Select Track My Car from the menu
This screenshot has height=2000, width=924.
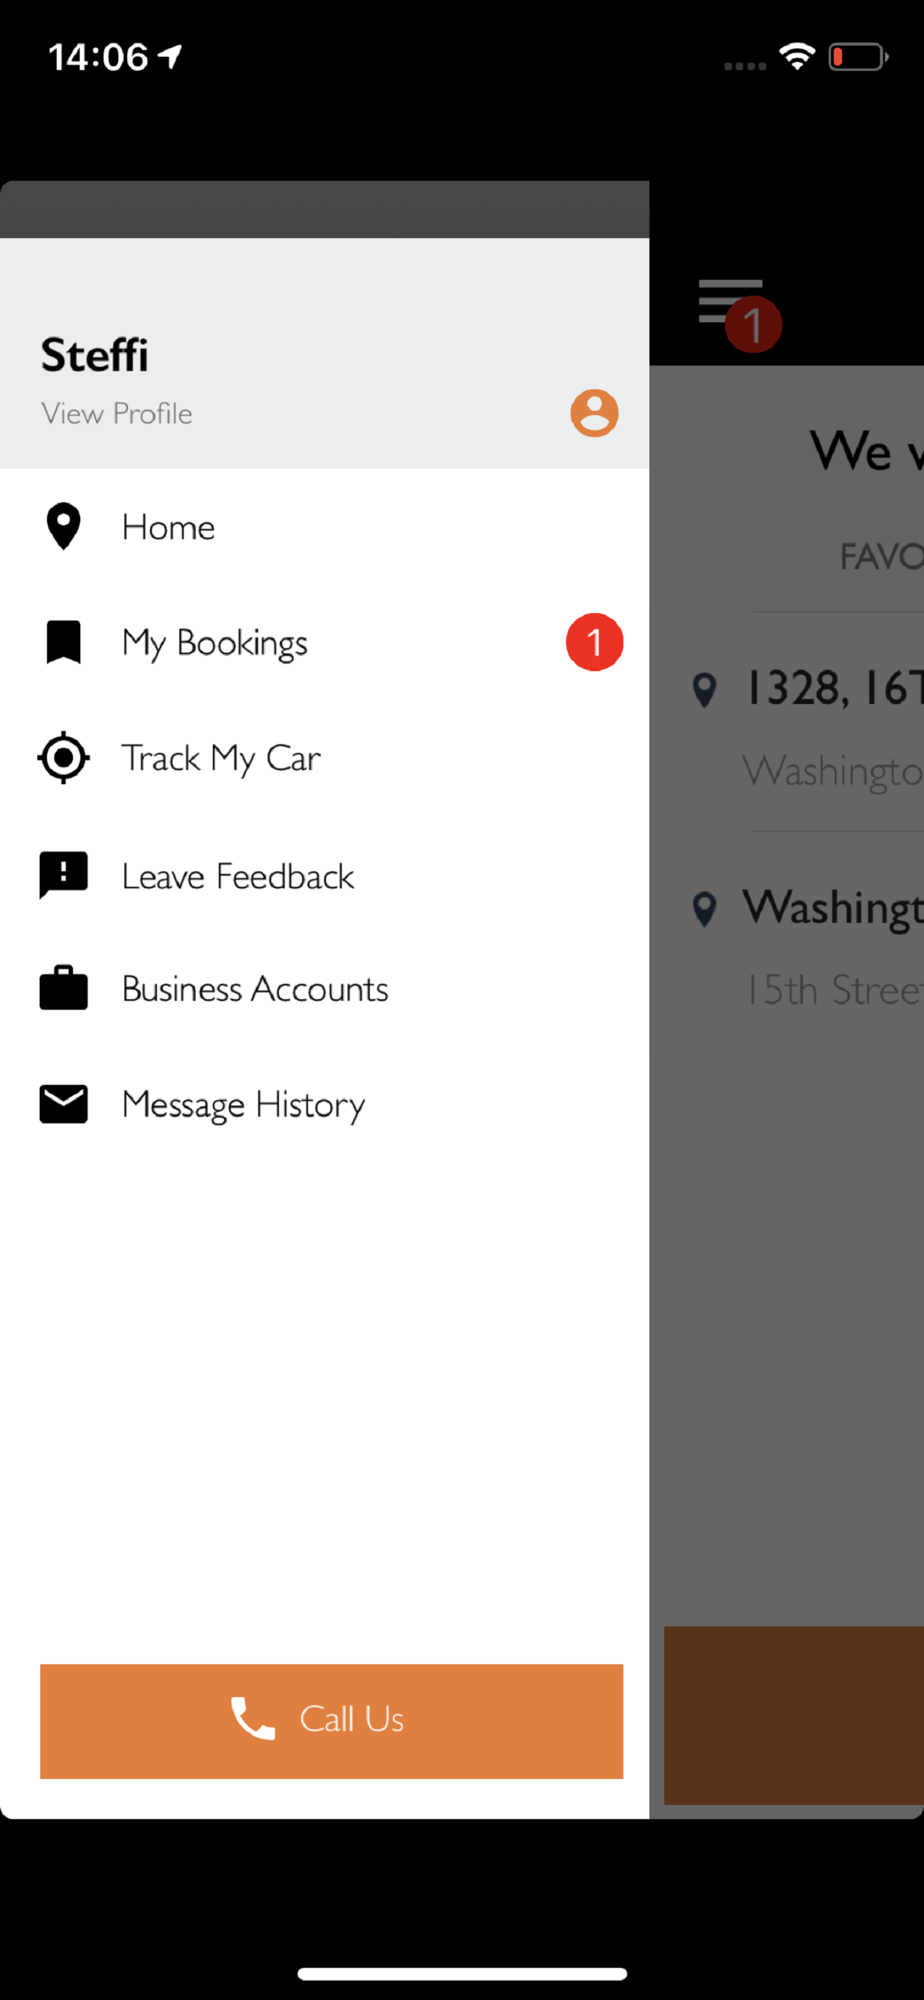(324, 758)
